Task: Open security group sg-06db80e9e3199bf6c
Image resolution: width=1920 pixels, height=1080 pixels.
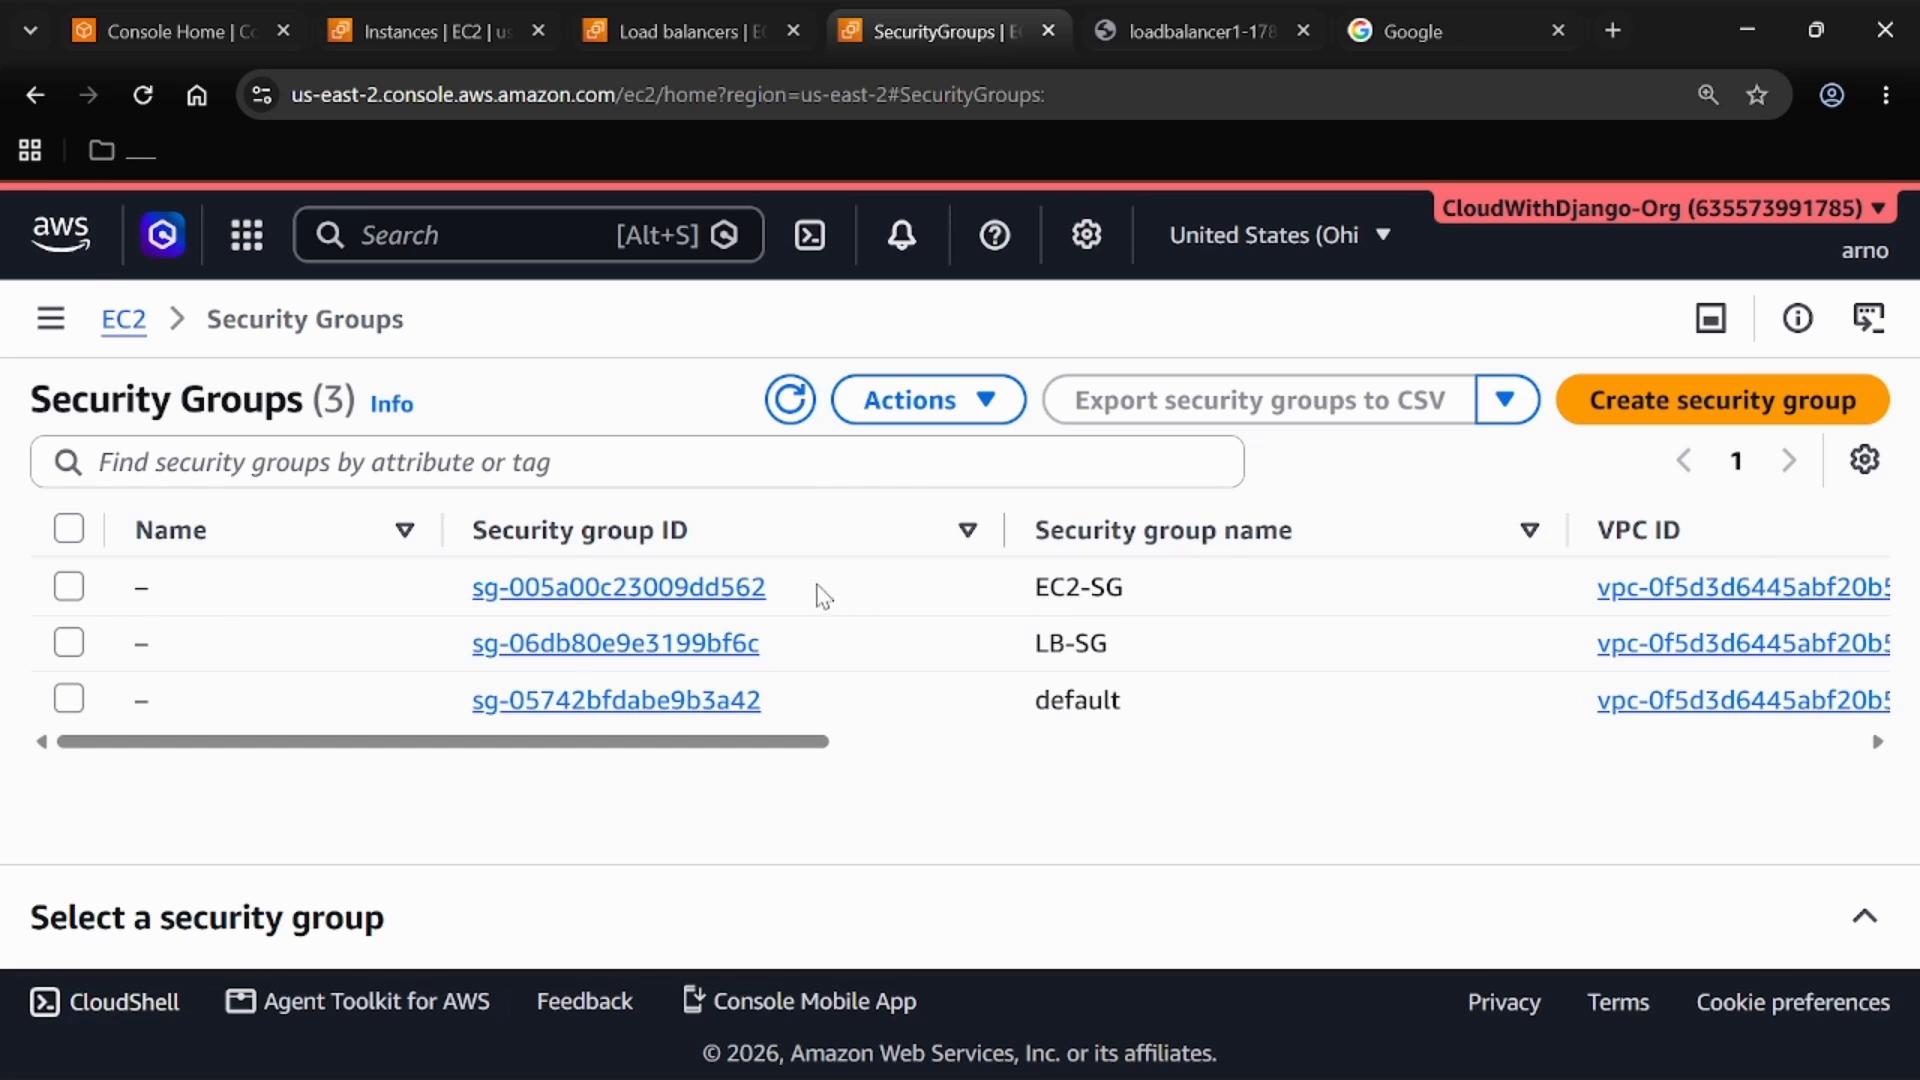Action: 615,643
